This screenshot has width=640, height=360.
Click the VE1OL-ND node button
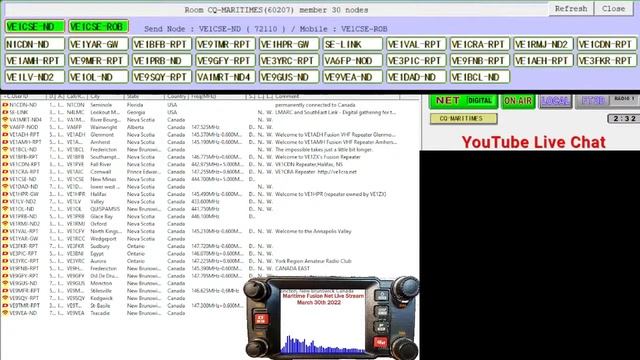(99, 77)
